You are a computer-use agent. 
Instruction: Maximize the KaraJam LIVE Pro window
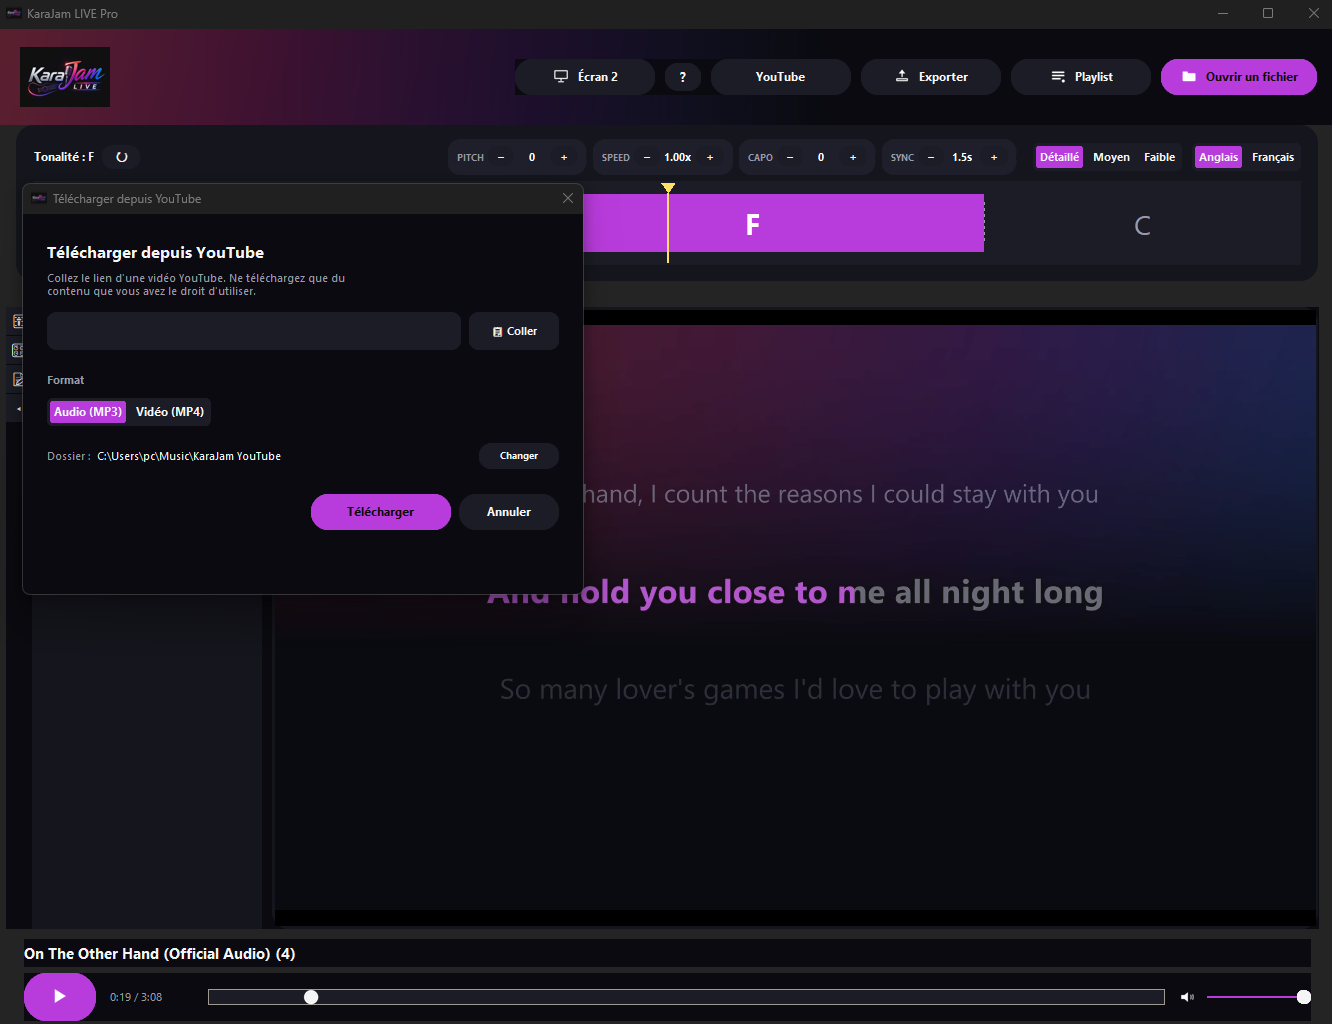tap(1268, 13)
